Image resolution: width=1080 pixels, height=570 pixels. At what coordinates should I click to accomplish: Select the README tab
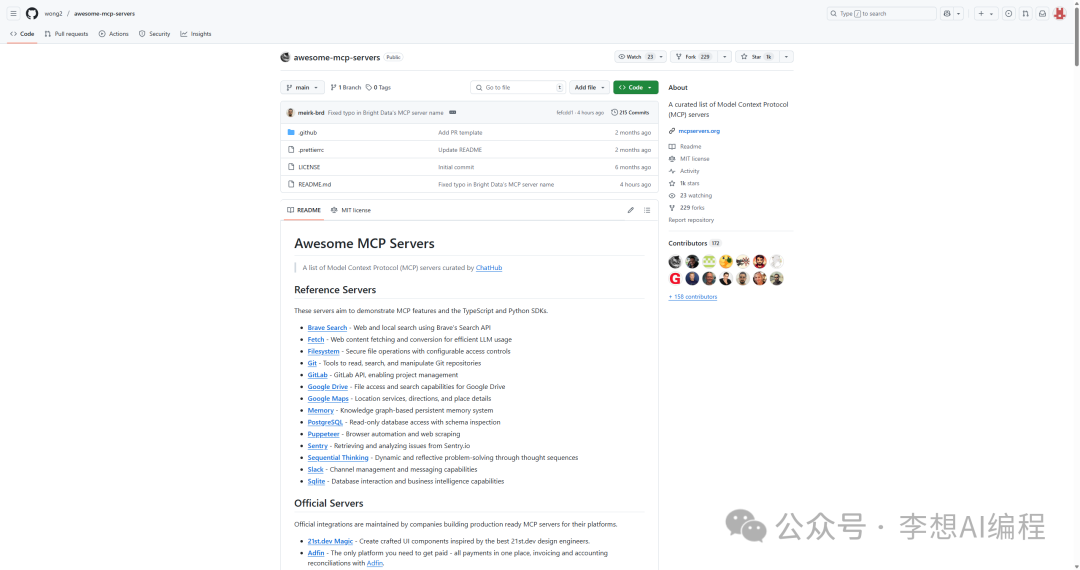[304, 210]
